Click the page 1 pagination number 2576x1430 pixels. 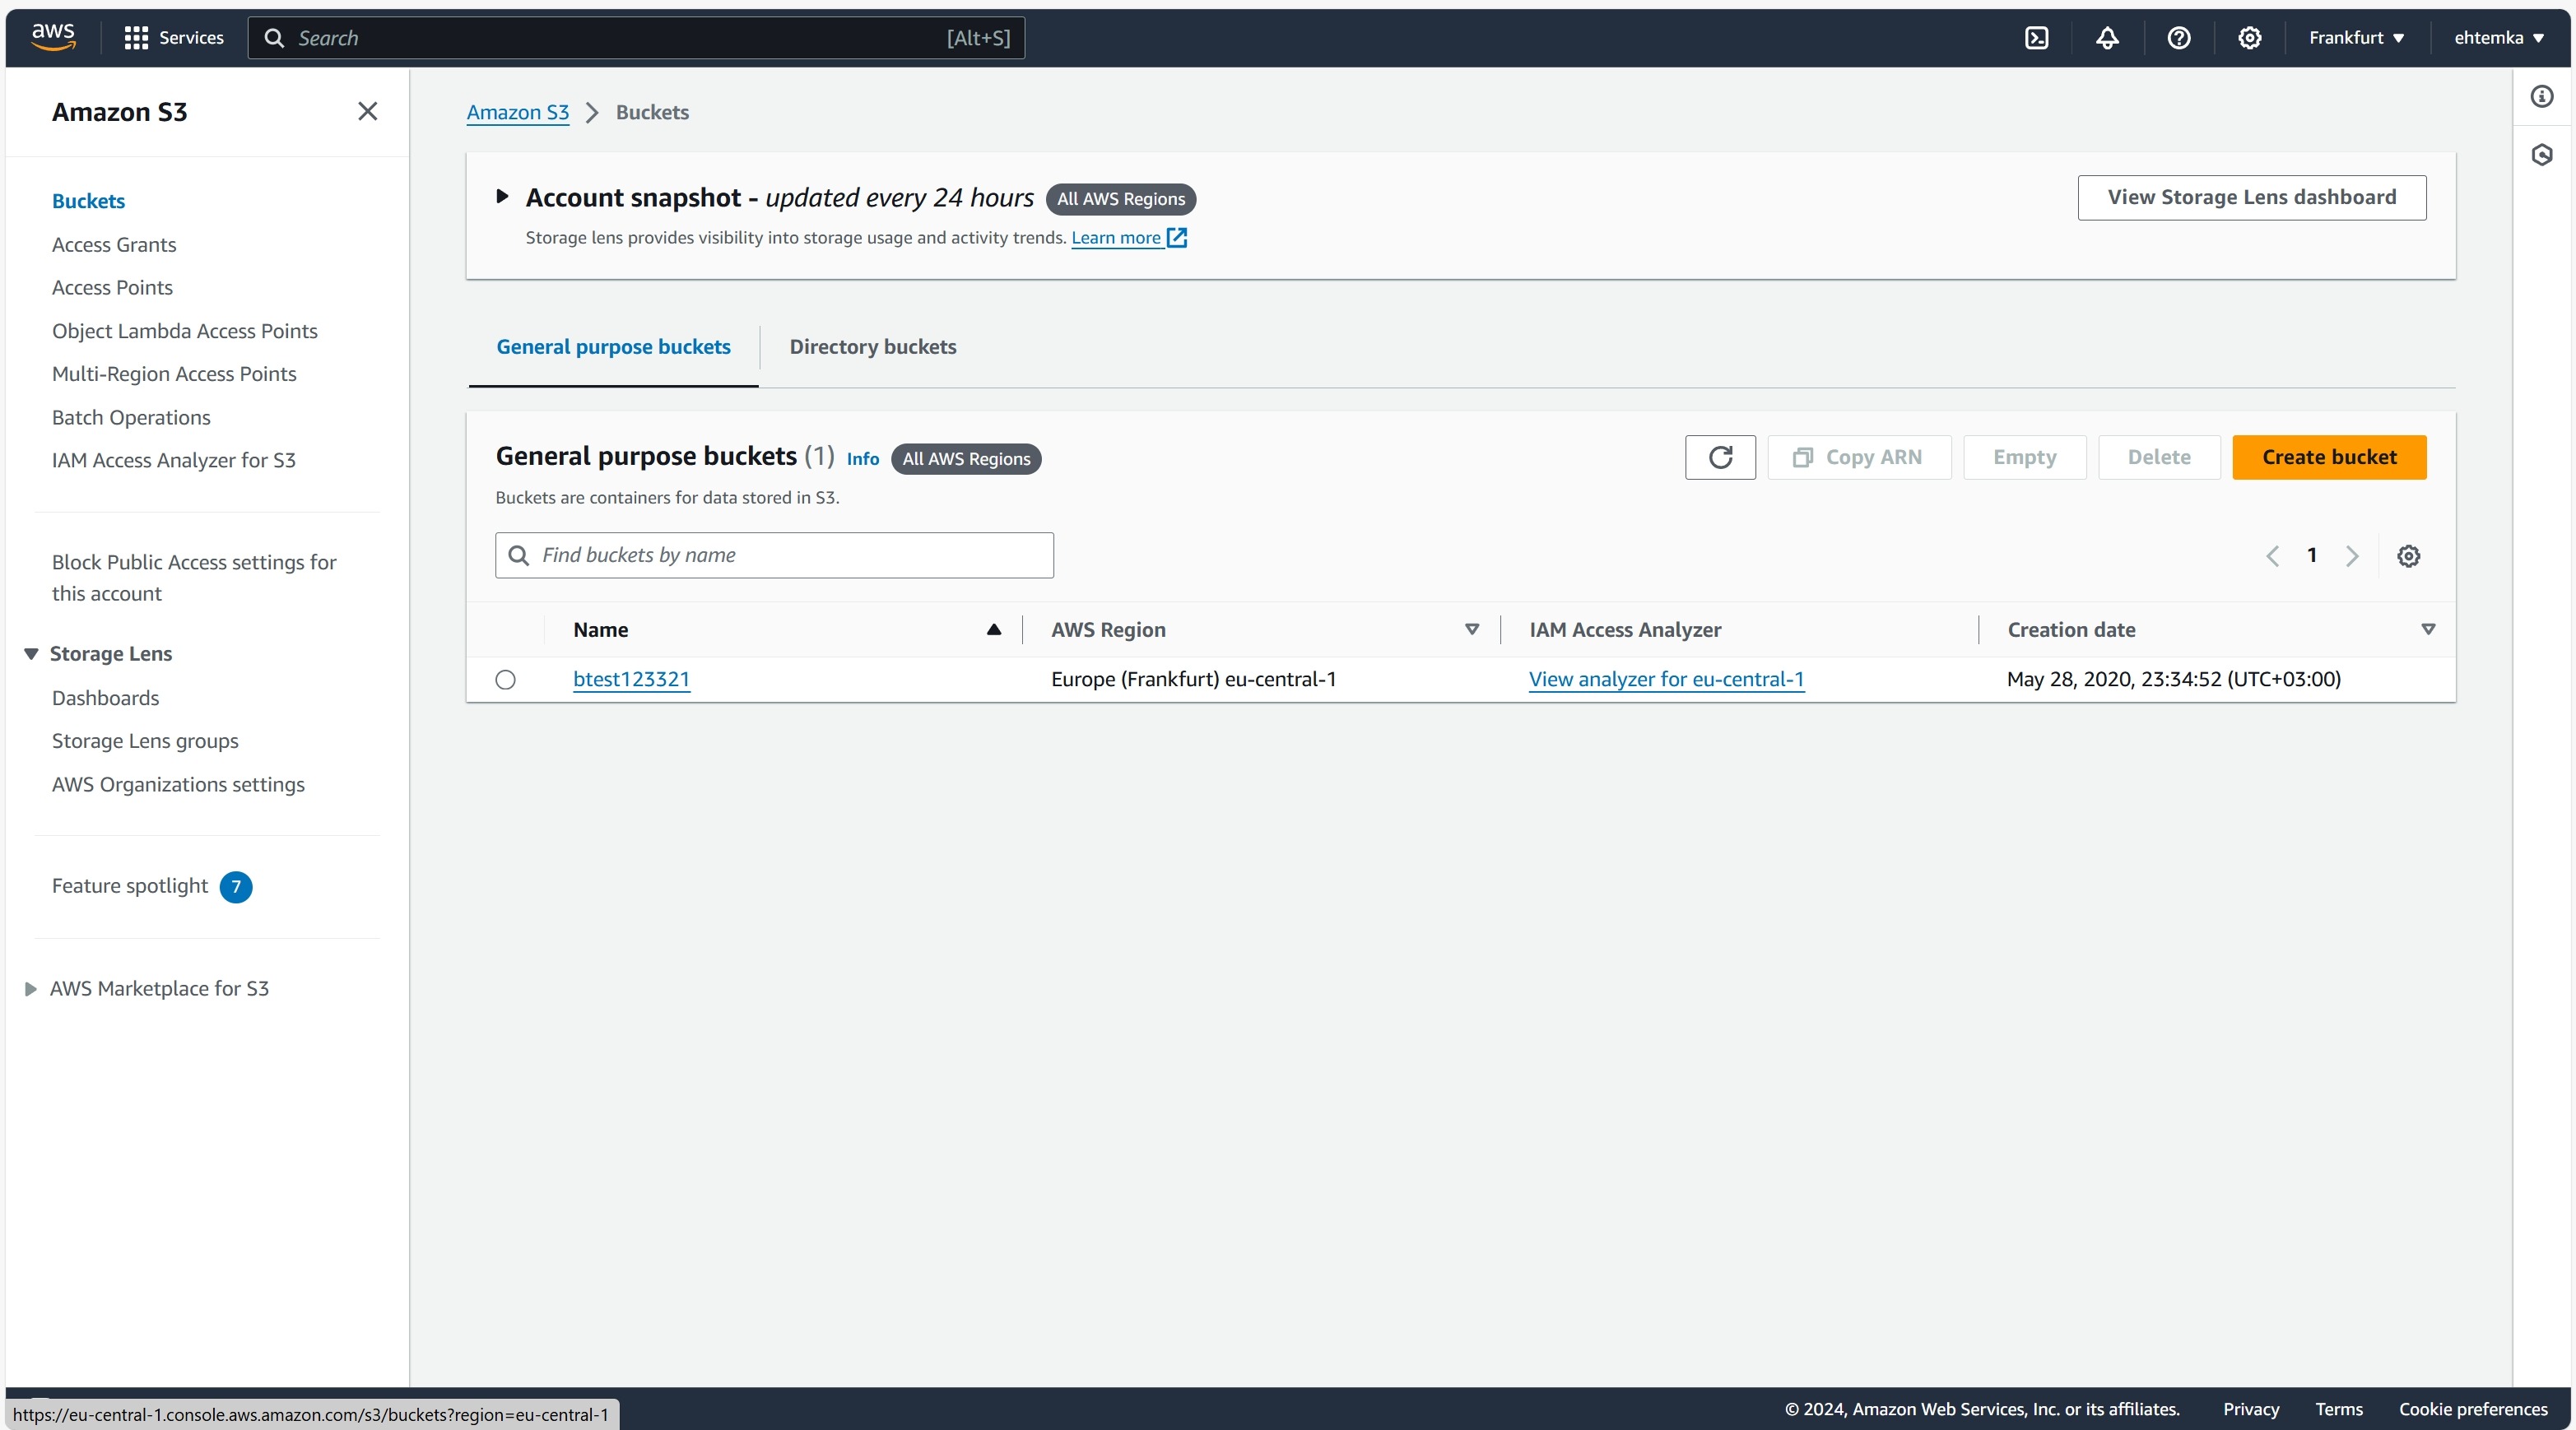click(2311, 555)
